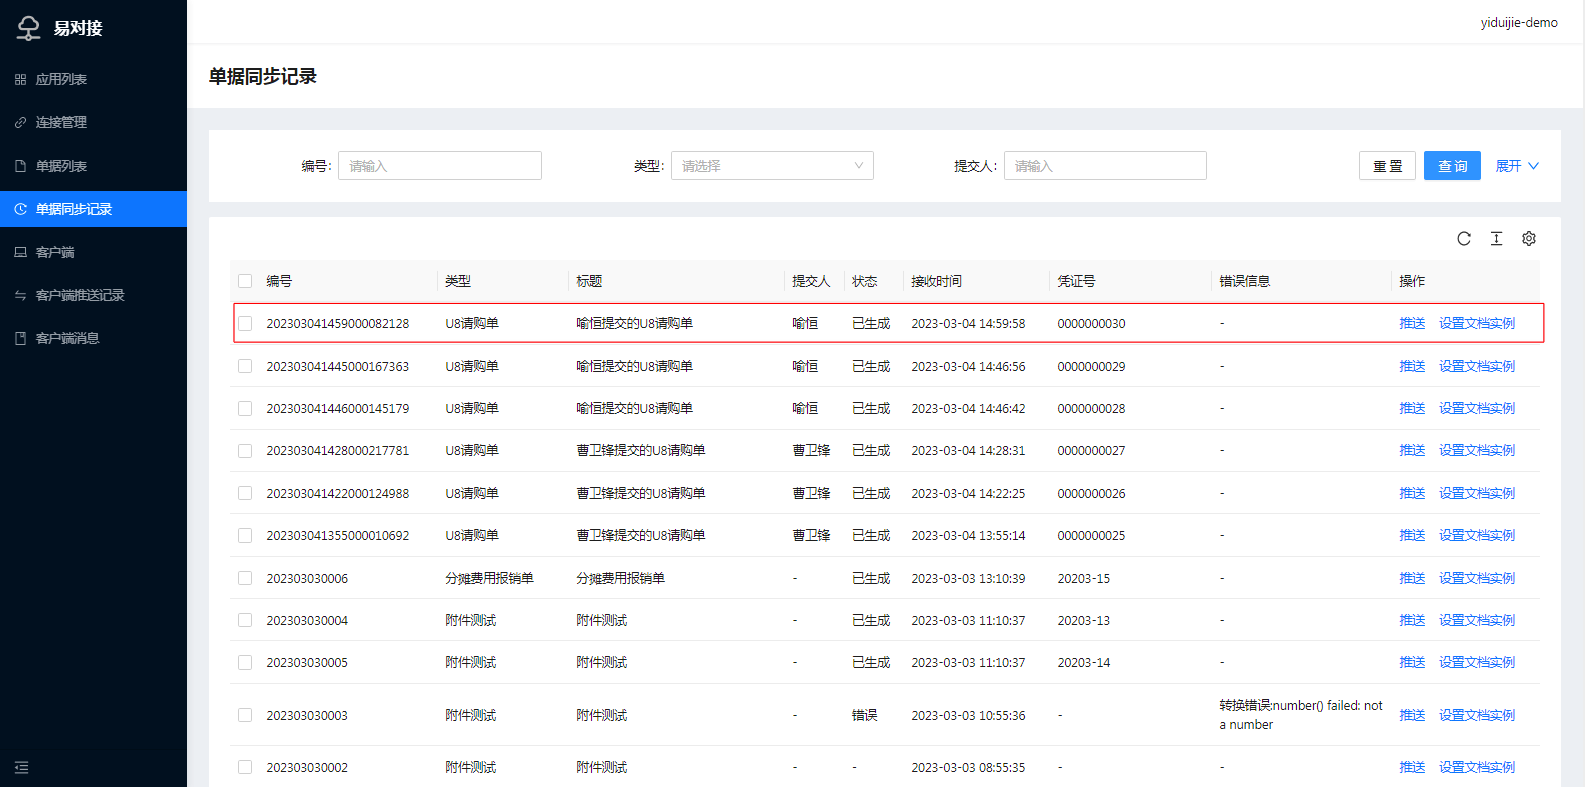Click 推送 for voucher 0000000027
Screen dimensions: 1585x787
tap(1412, 450)
